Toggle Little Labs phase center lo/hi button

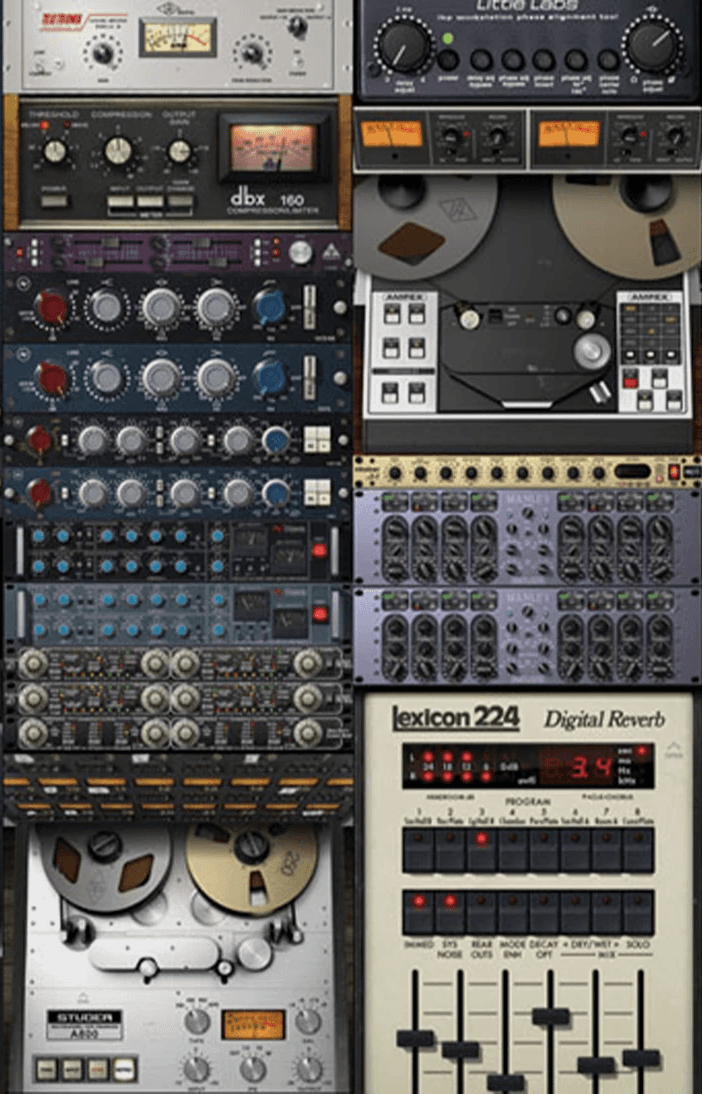[x=608, y=60]
